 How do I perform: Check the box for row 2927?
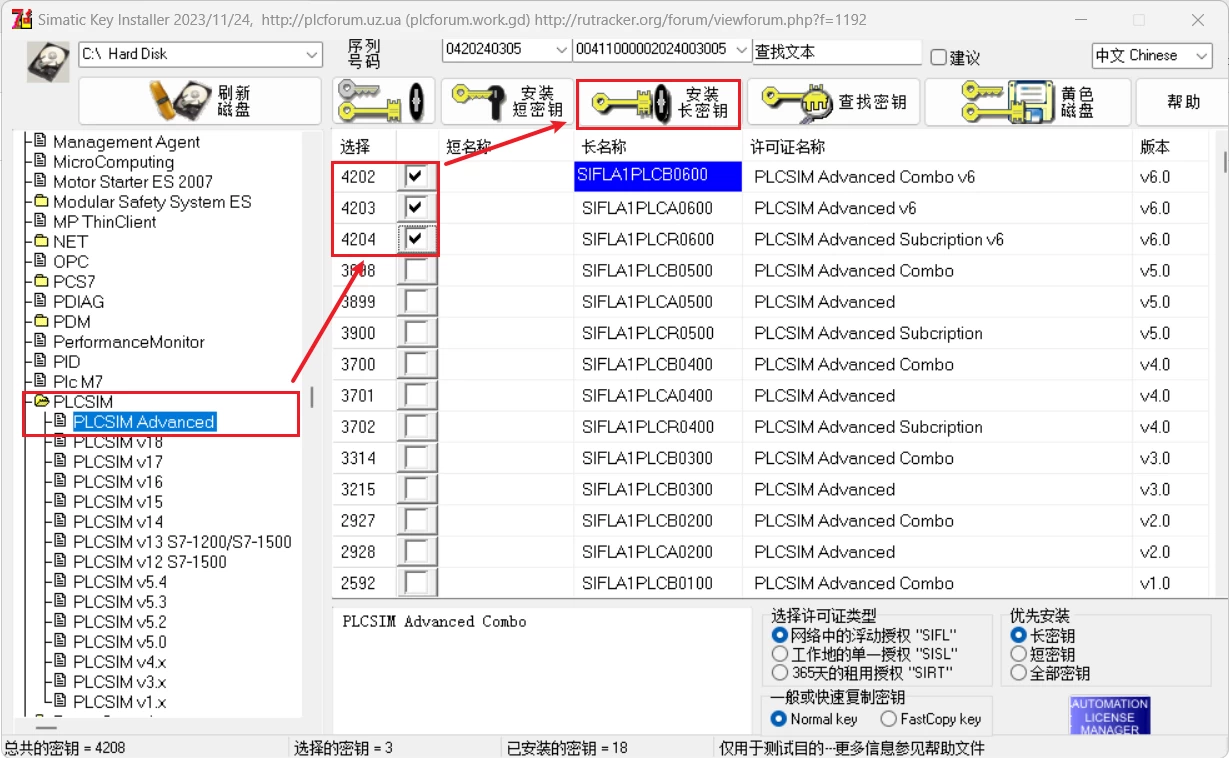point(416,520)
